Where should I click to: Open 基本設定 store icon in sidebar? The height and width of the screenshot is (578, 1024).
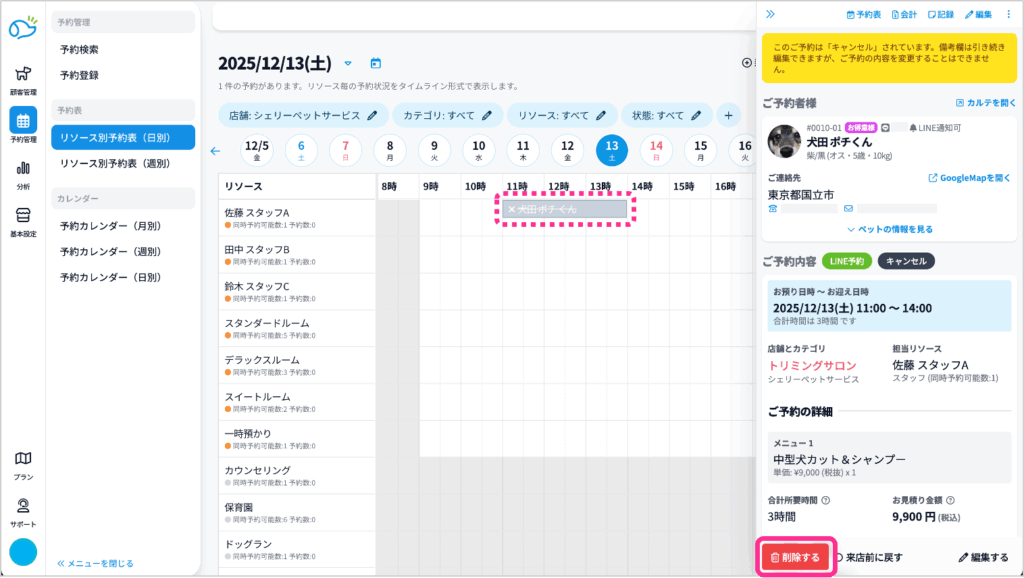[22, 221]
